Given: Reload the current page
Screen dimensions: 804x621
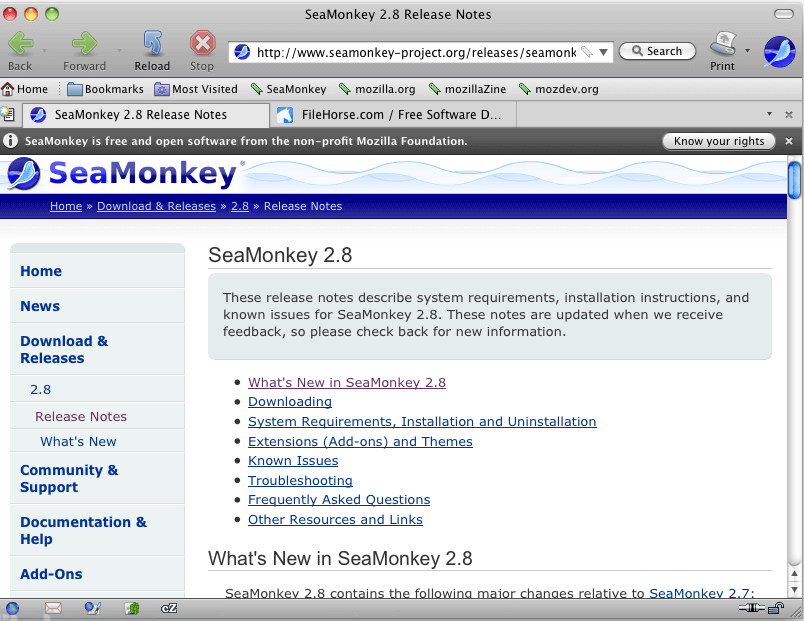Looking at the screenshot, I should [152, 44].
